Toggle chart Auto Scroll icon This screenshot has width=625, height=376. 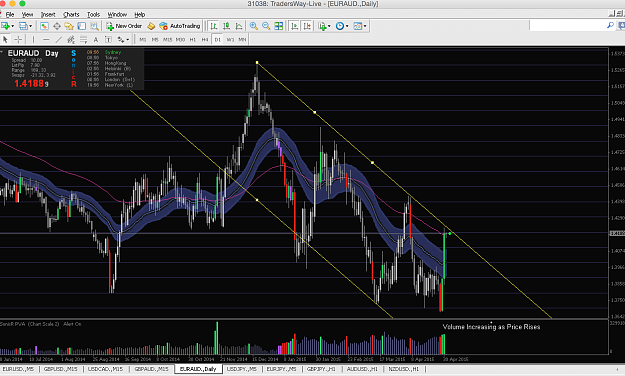294,26
